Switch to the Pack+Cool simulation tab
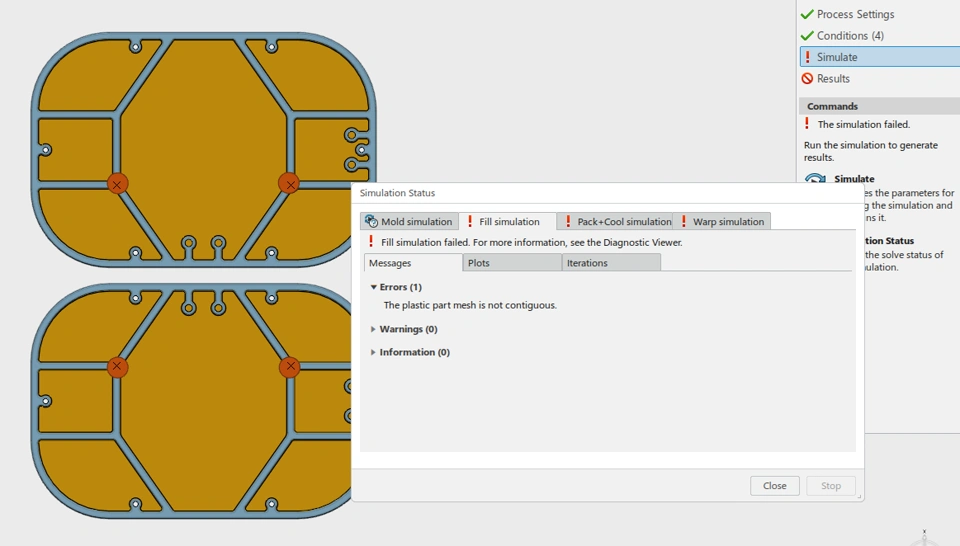Viewport: 960px width, 546px height. tap(615, 222)
